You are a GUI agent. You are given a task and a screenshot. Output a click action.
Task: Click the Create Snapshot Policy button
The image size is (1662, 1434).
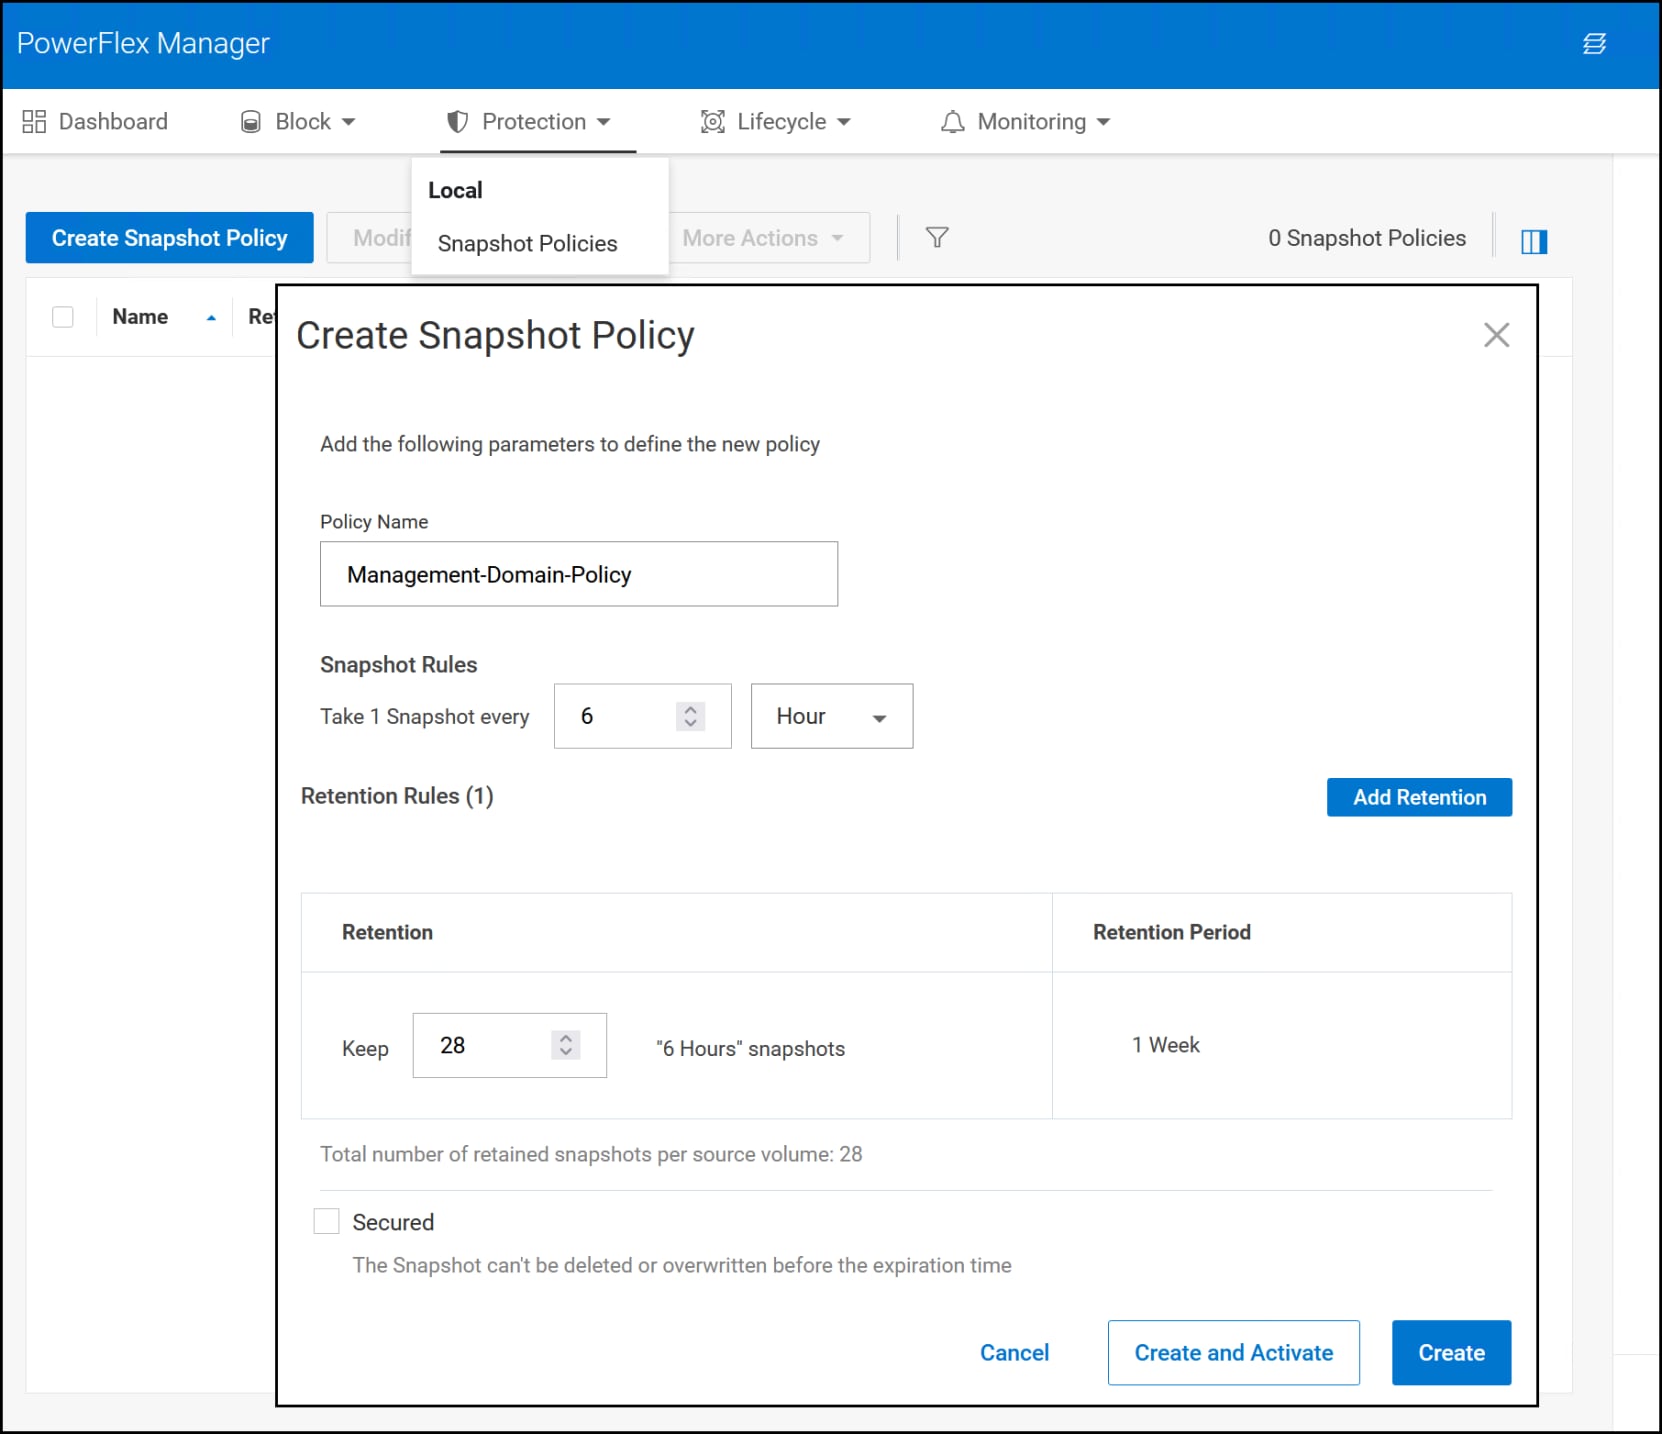pos(170,238)
